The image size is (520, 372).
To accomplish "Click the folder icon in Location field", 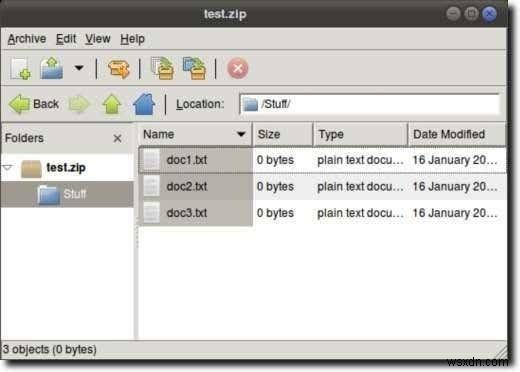I will pyautogui.click(x=250, y=104).
